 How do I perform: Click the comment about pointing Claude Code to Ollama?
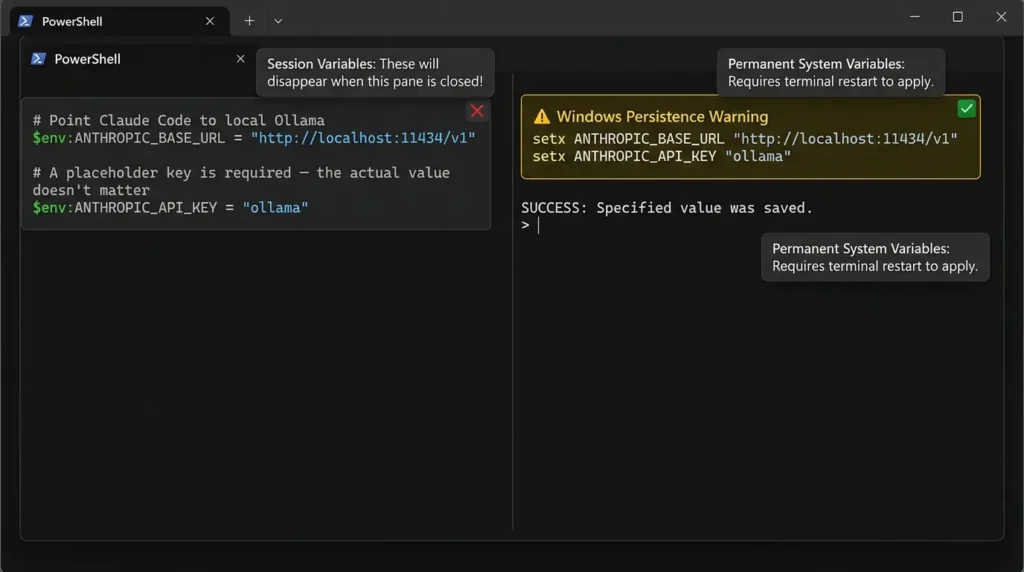click(179, 120)
